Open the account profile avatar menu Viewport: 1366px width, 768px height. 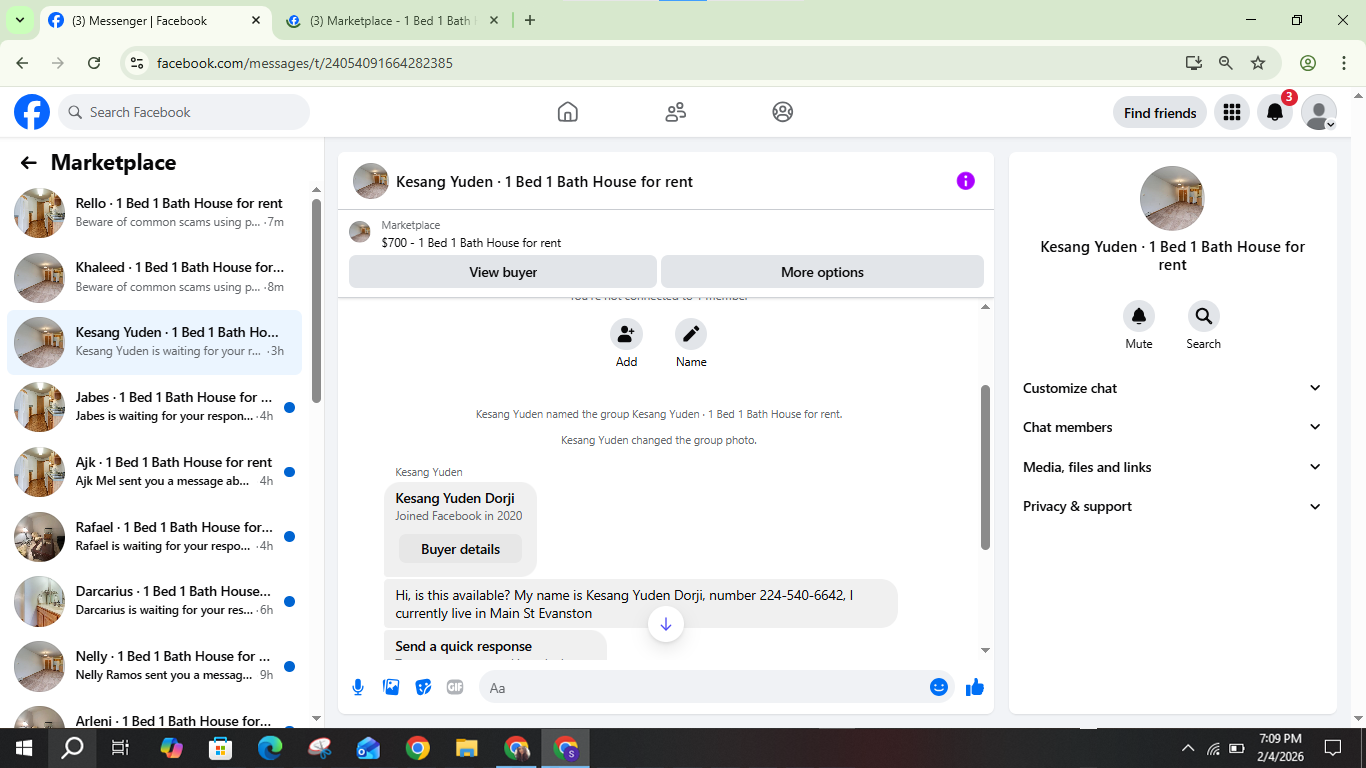[x=1319, y=113]
